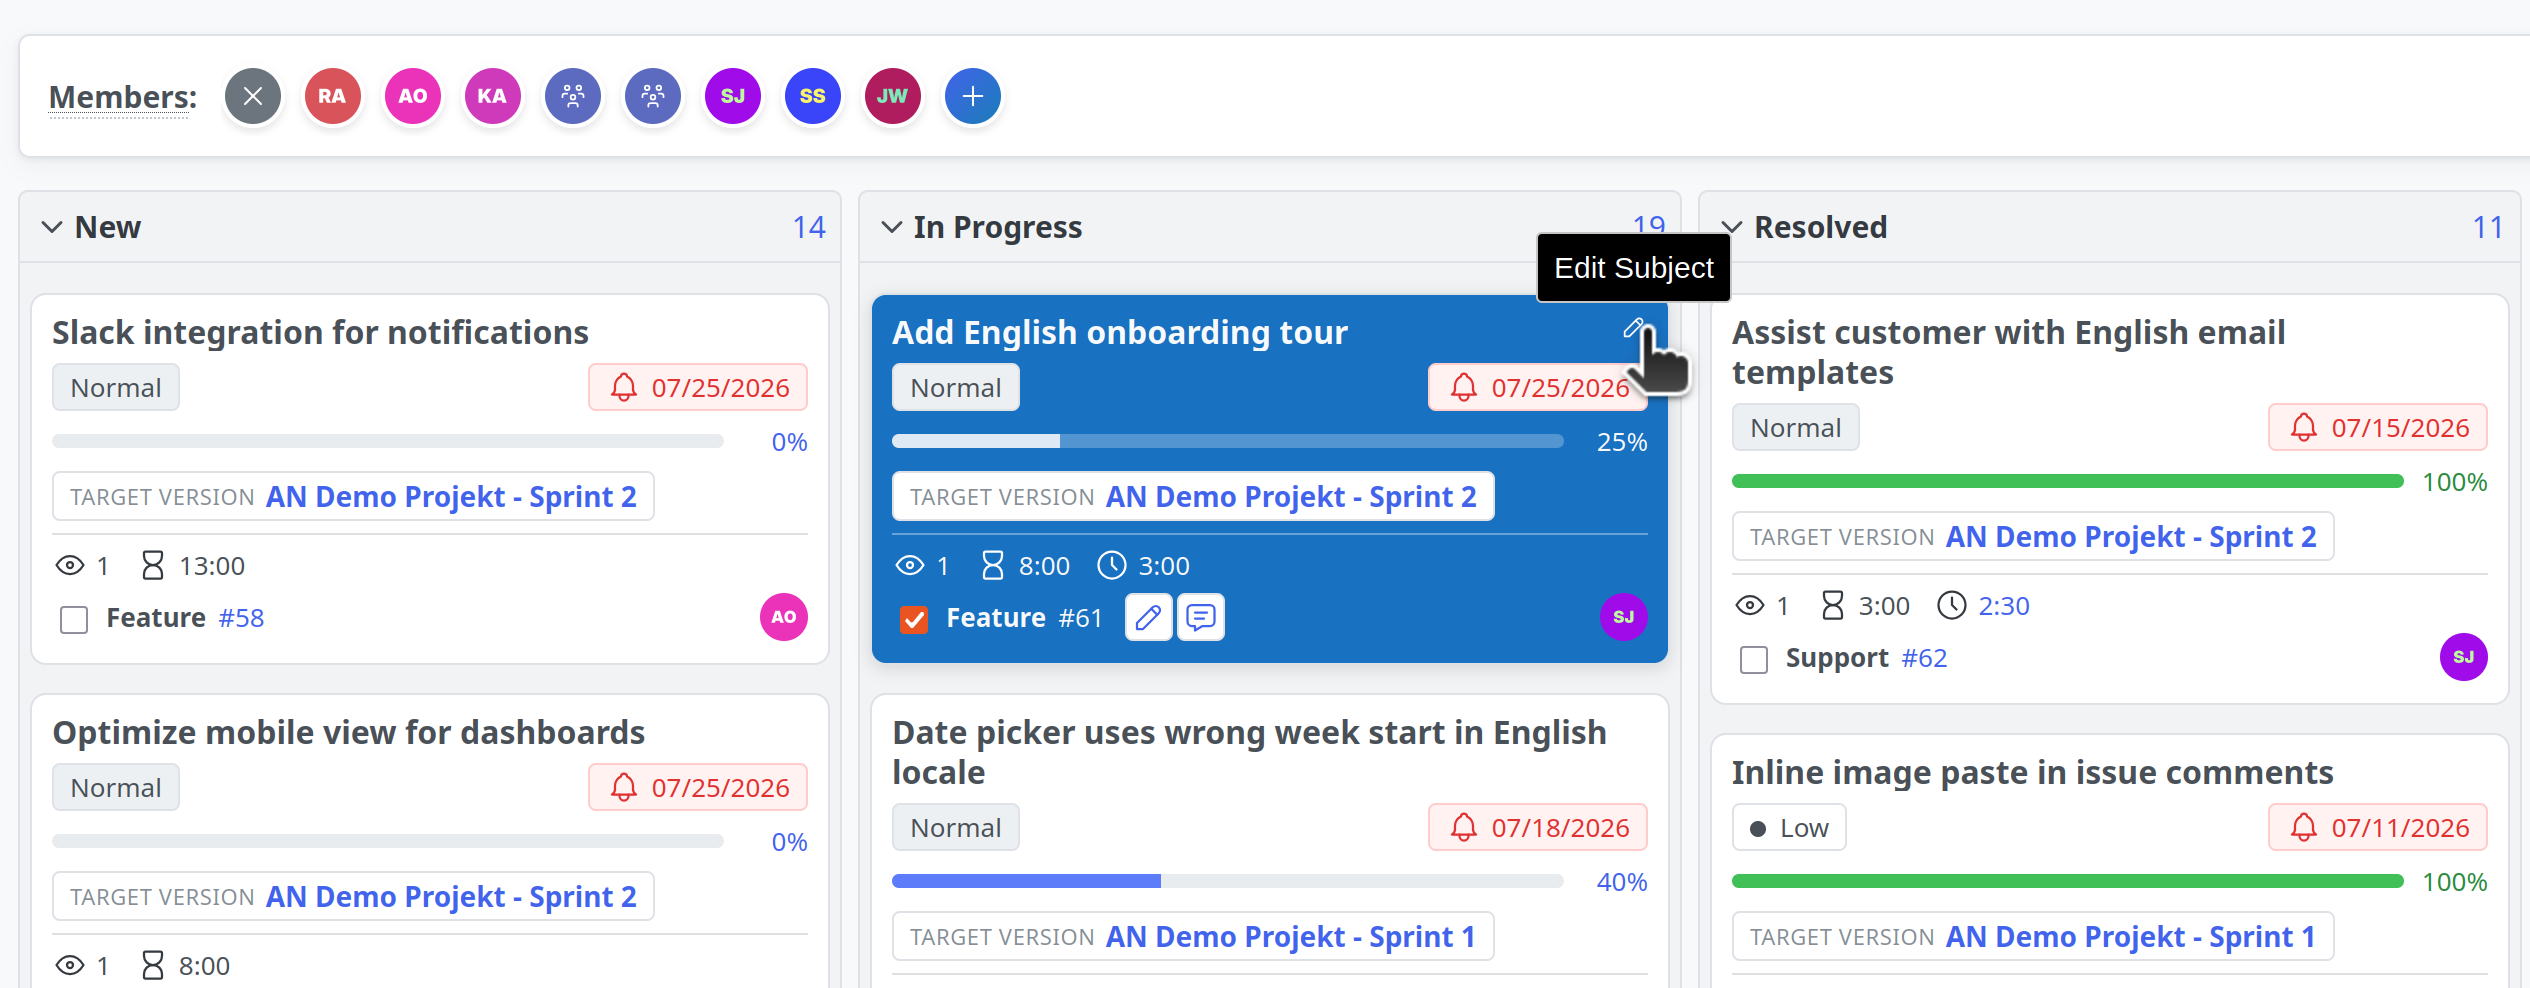The image size is (2530, 988).
Task: Select the first group avatar in Members
Action: 573,96
